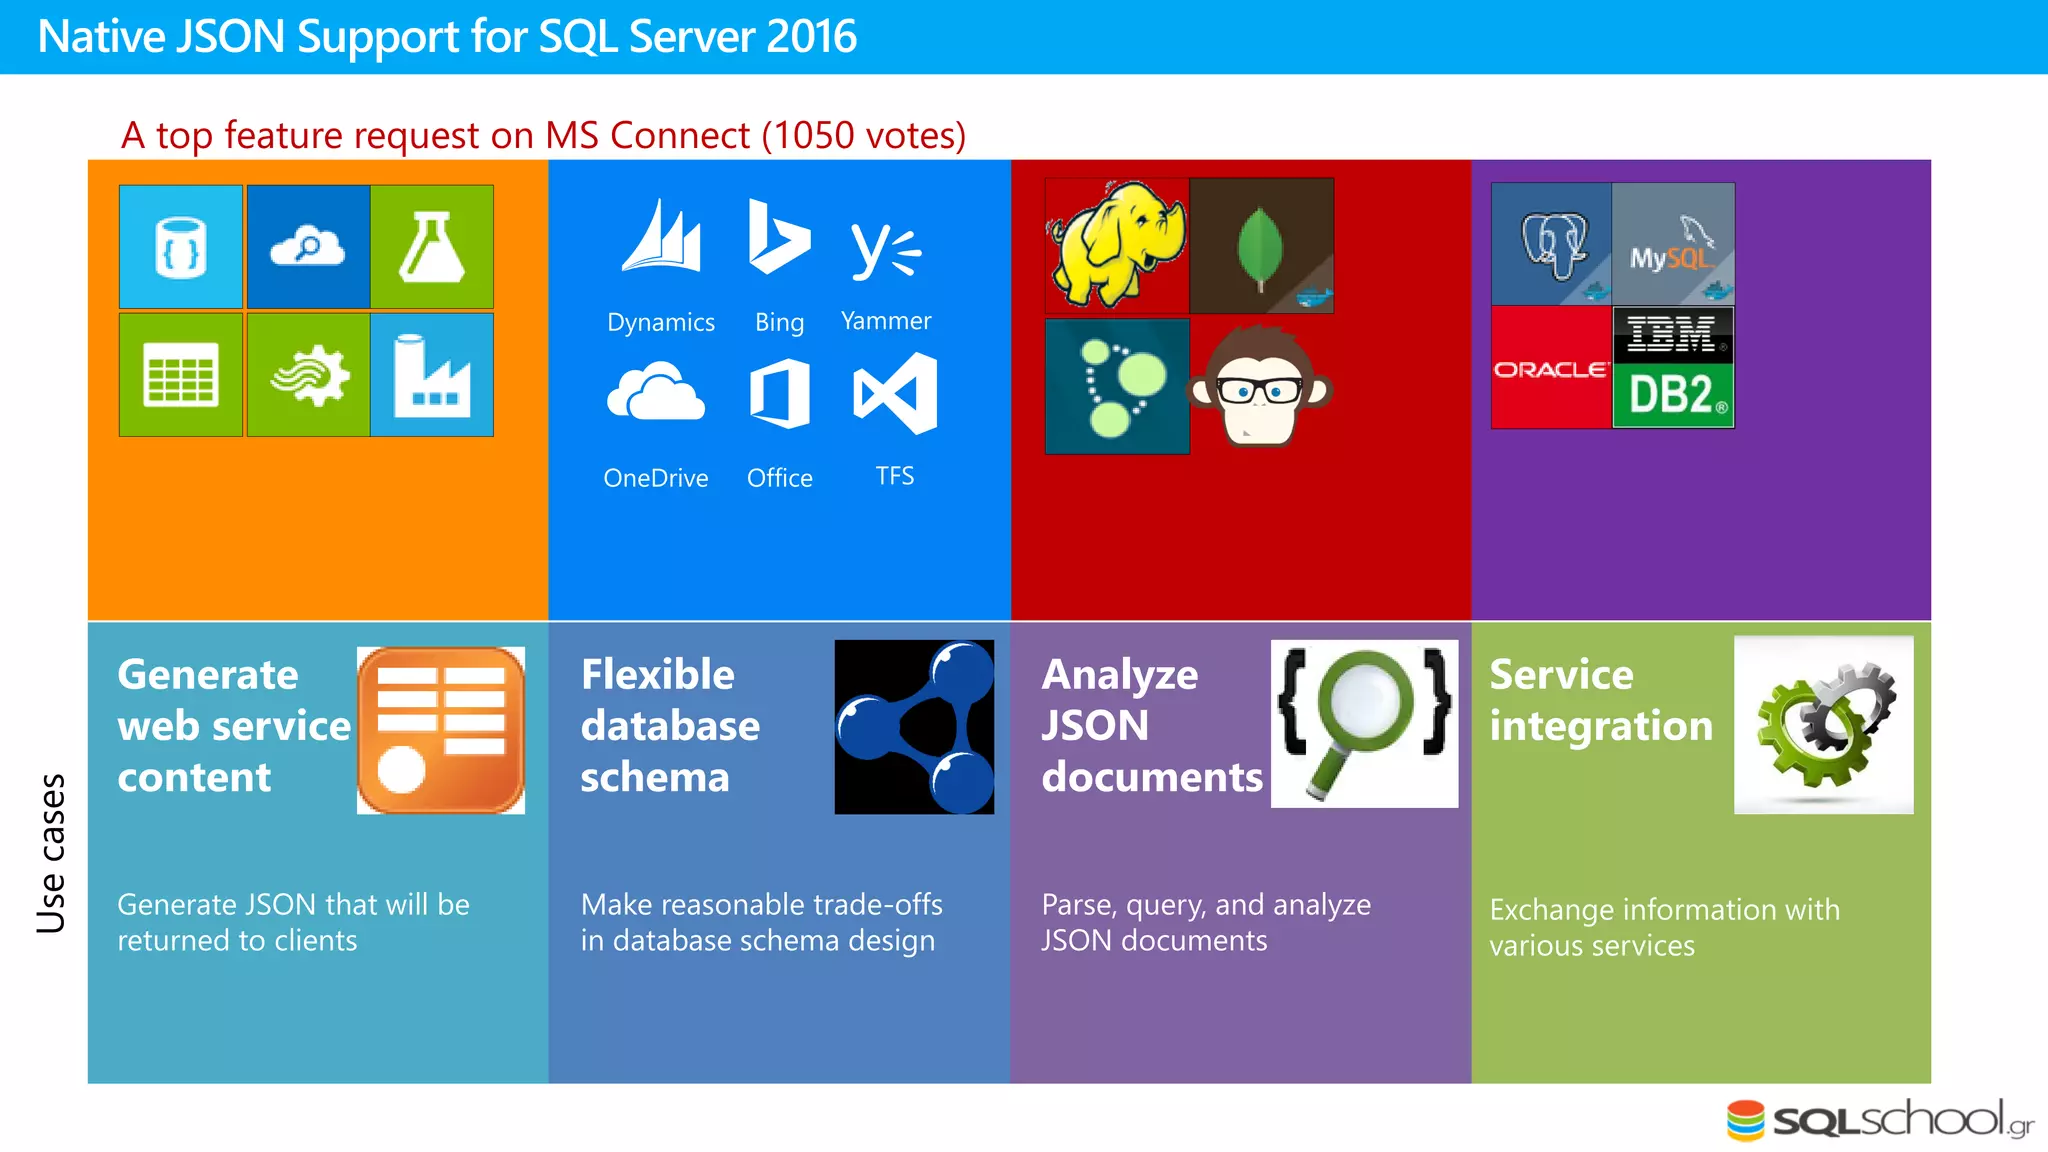Screen dimensions: 2048x1152
Task: Click the 'Analyze JSON documents' heading
Action: (x=1152, y=725)
